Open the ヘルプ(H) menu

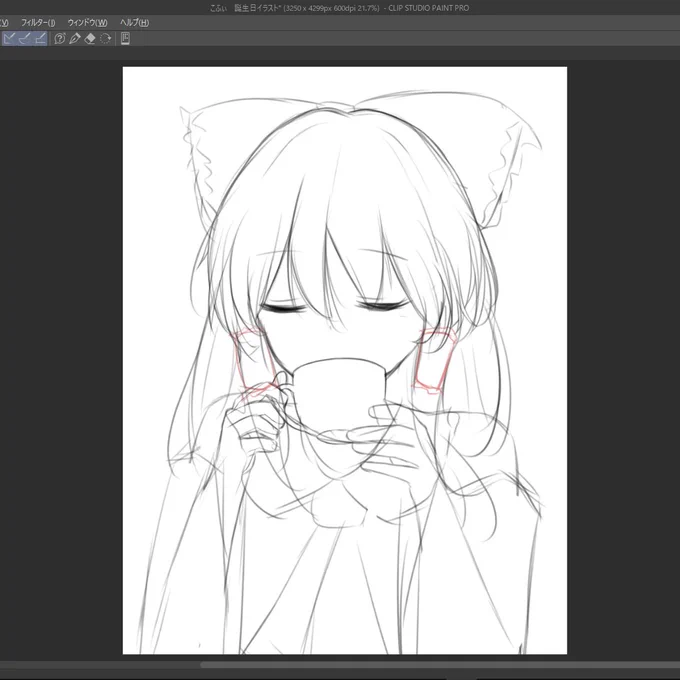134,23
